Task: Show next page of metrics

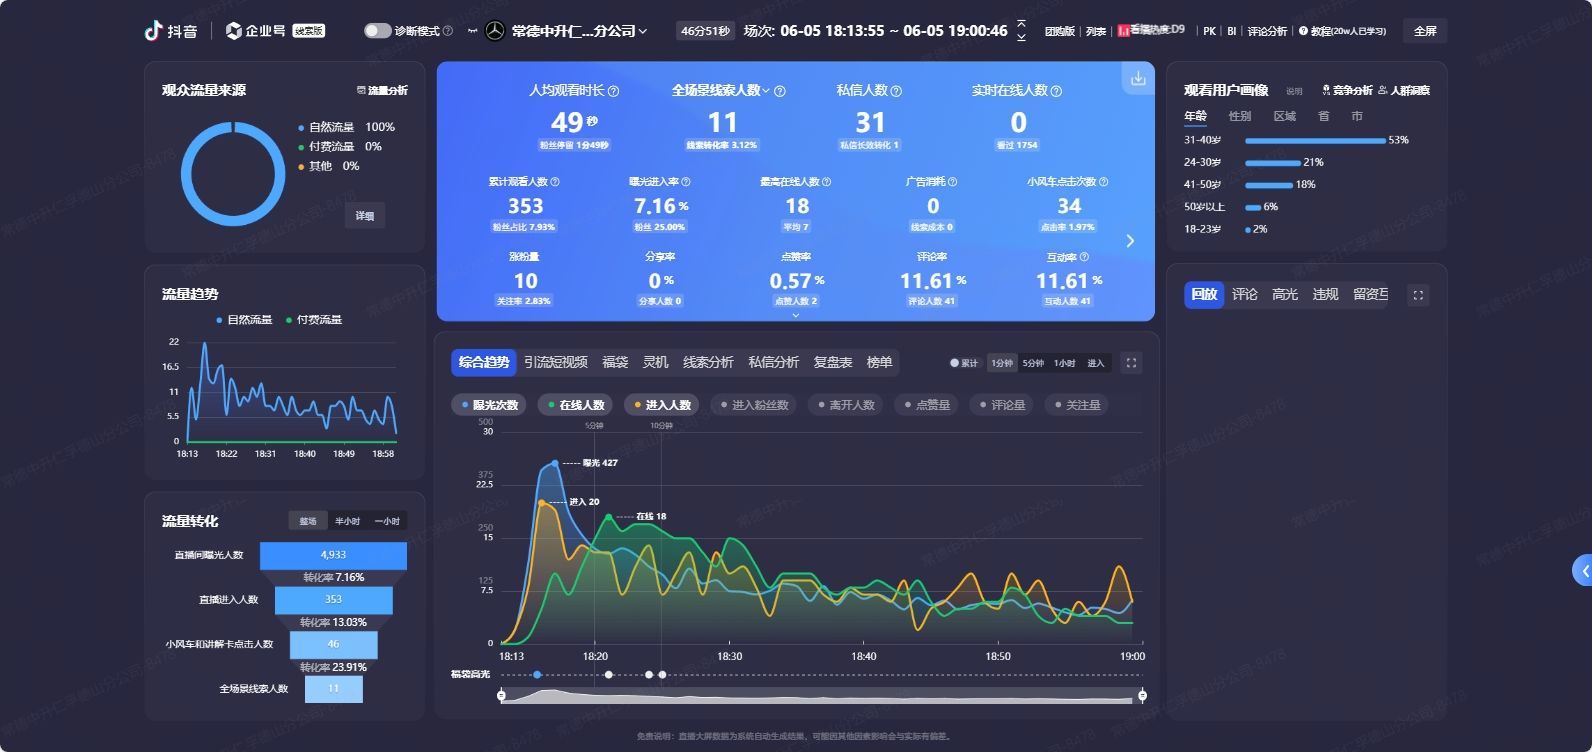Action: coord(1130,241)
